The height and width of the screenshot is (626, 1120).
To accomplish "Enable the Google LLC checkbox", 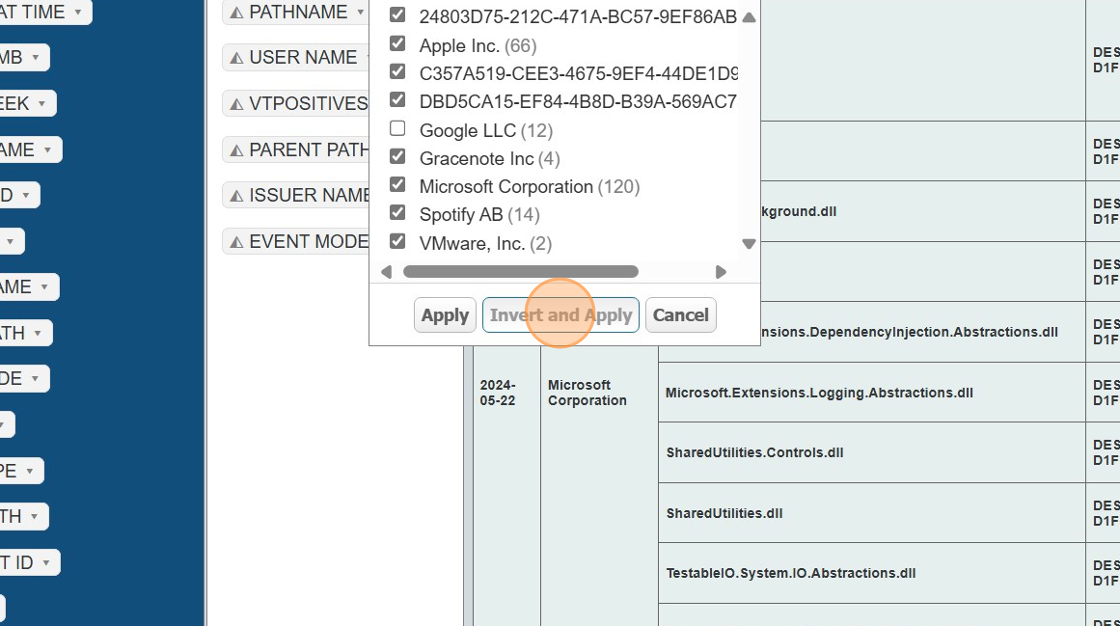I will click(x=397, y=128).
